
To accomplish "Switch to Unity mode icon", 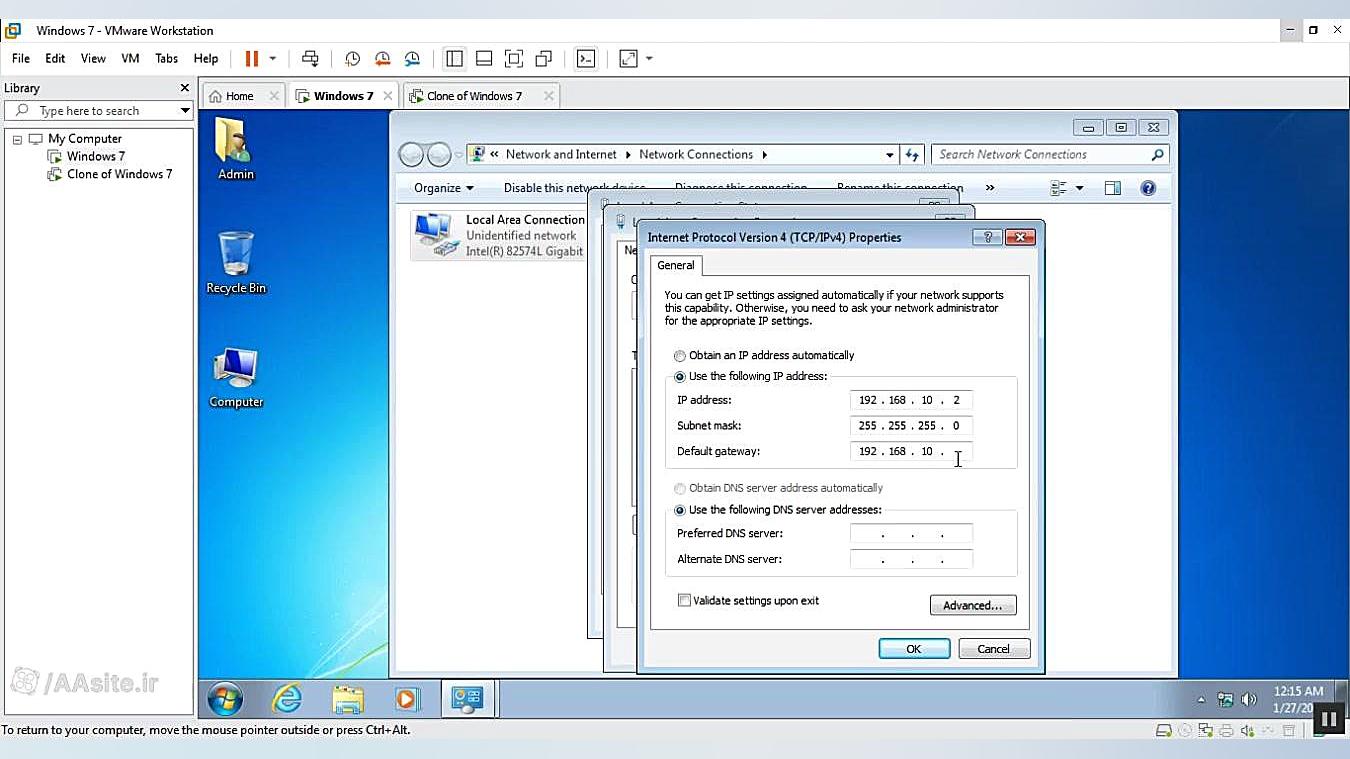I will (544, 59).
